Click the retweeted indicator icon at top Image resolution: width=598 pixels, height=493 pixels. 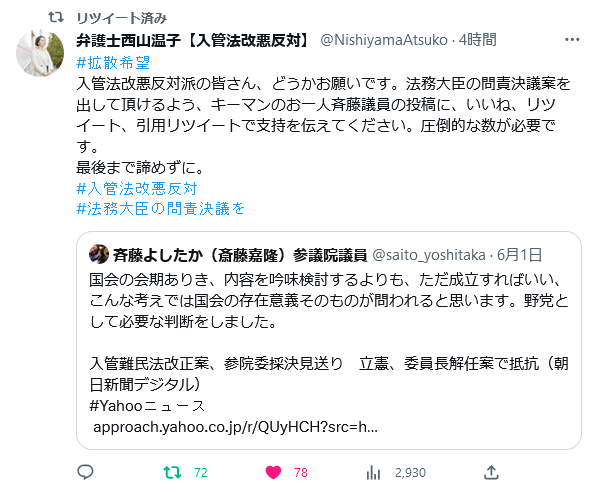pos(56,17)
